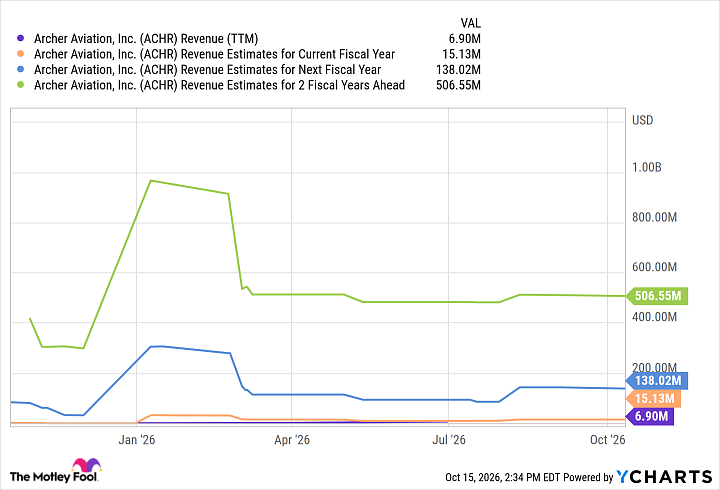This screenshot has width=720, height=490.
Task: Select the Archer Aviation Revenue (TTM) legend label
Action: (x=146, y=39)
